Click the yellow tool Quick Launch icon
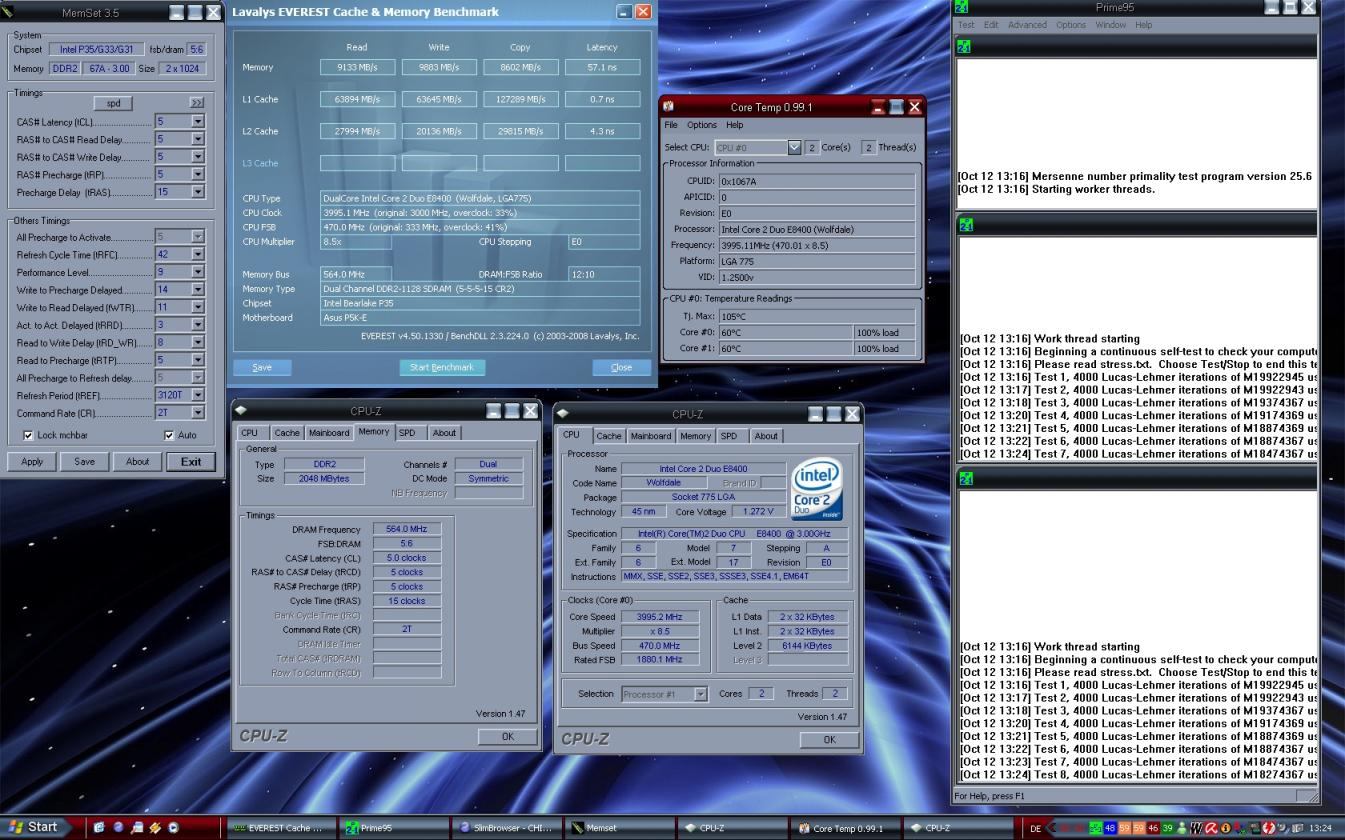The image size is (1345, 840). click(155, 827)
